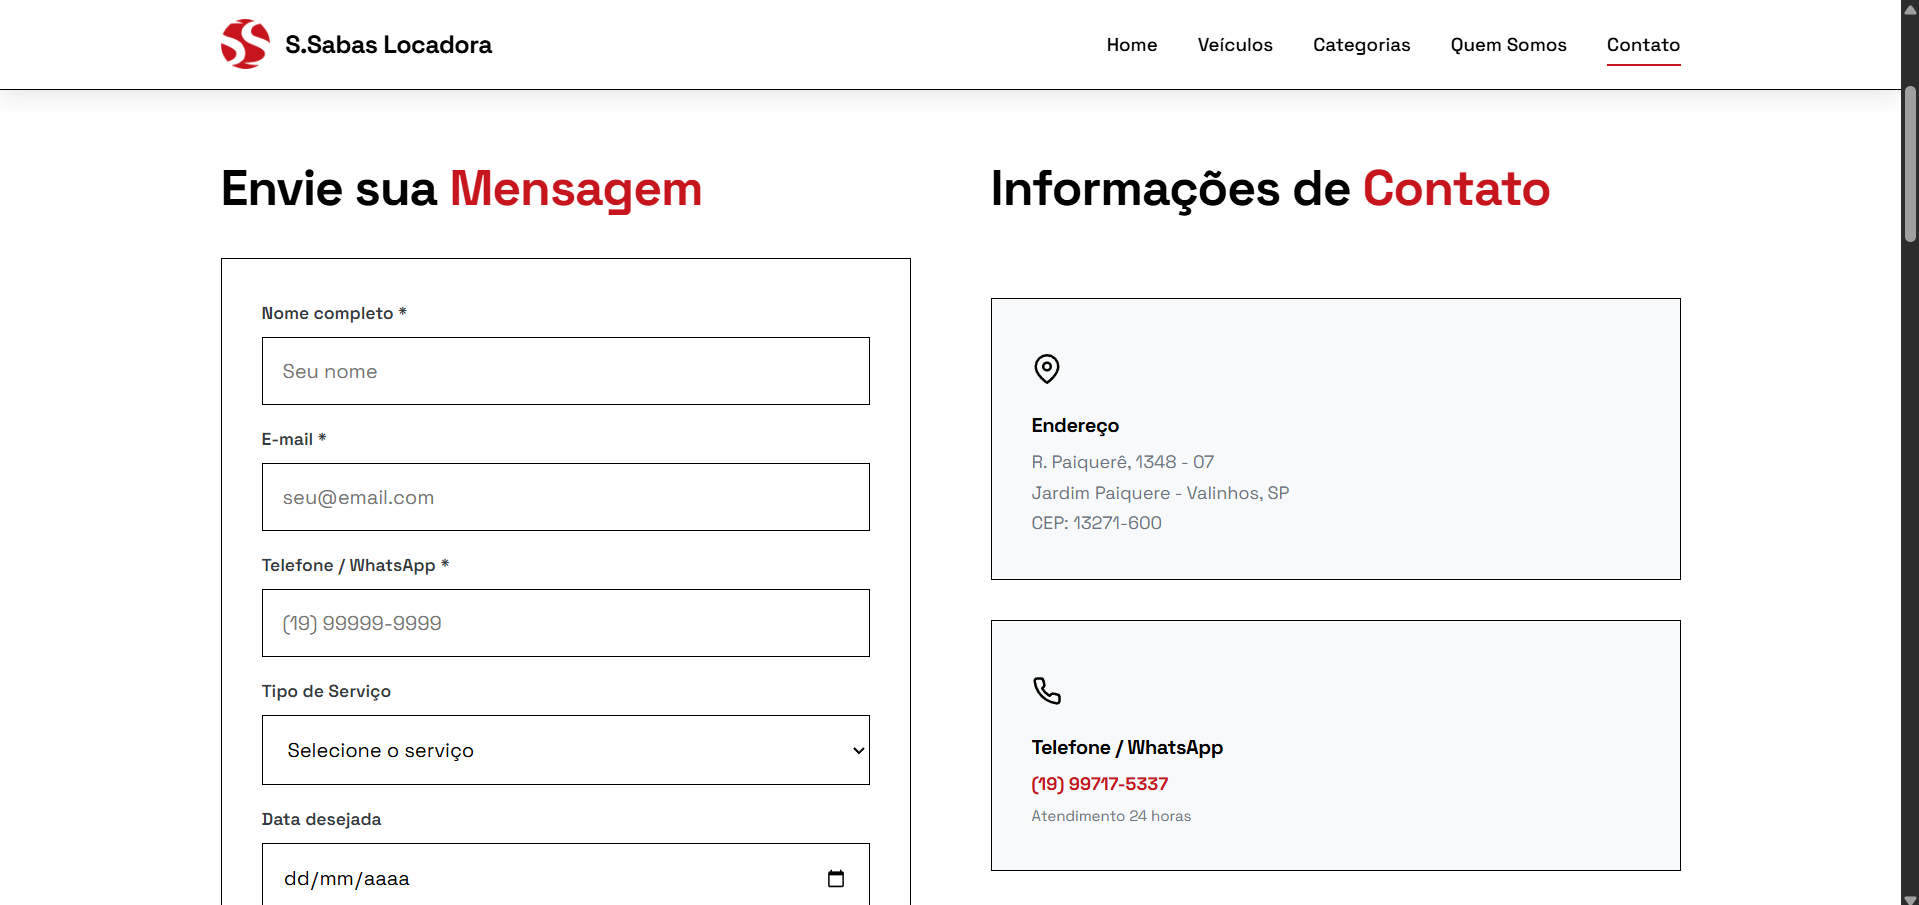Click the 'Endereço' card heading
Screen dimensions: 1919x905
coord(1075,426)
